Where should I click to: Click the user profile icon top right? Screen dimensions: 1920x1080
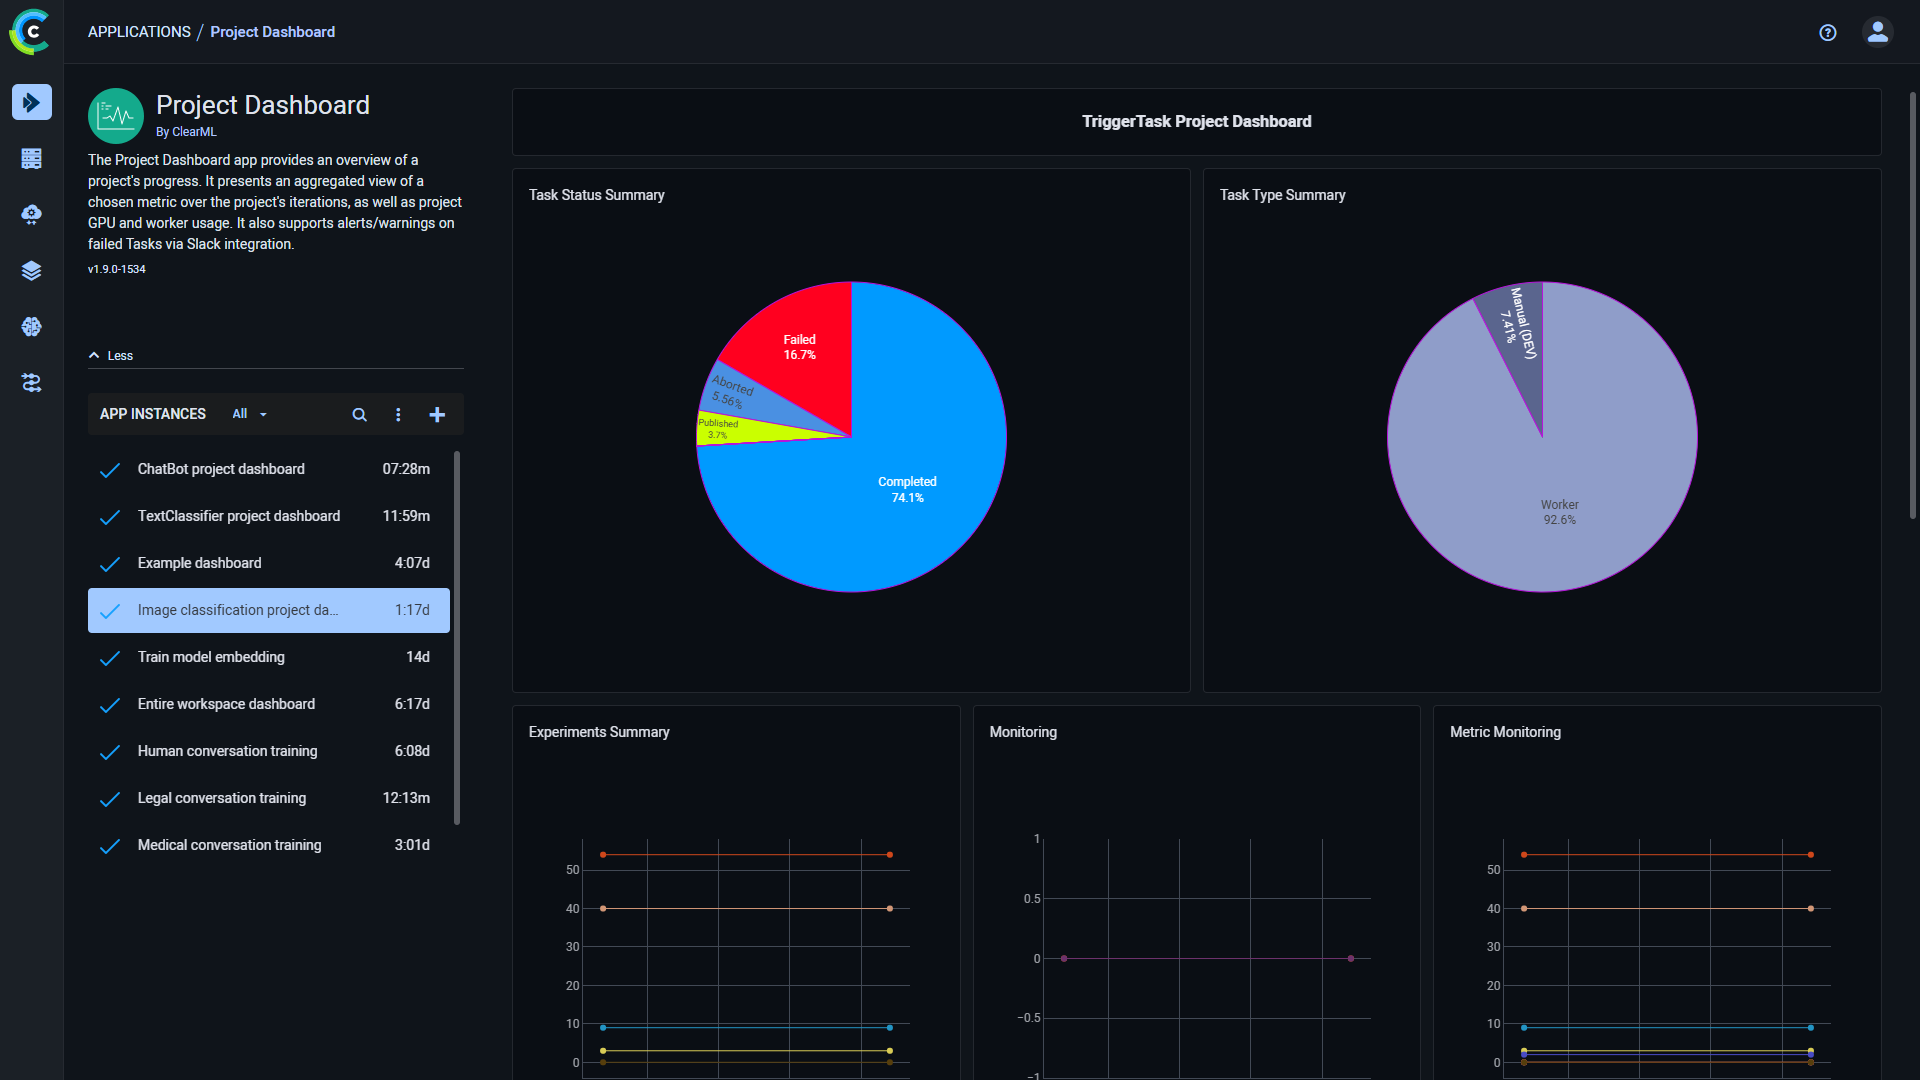pos(1878,32)
